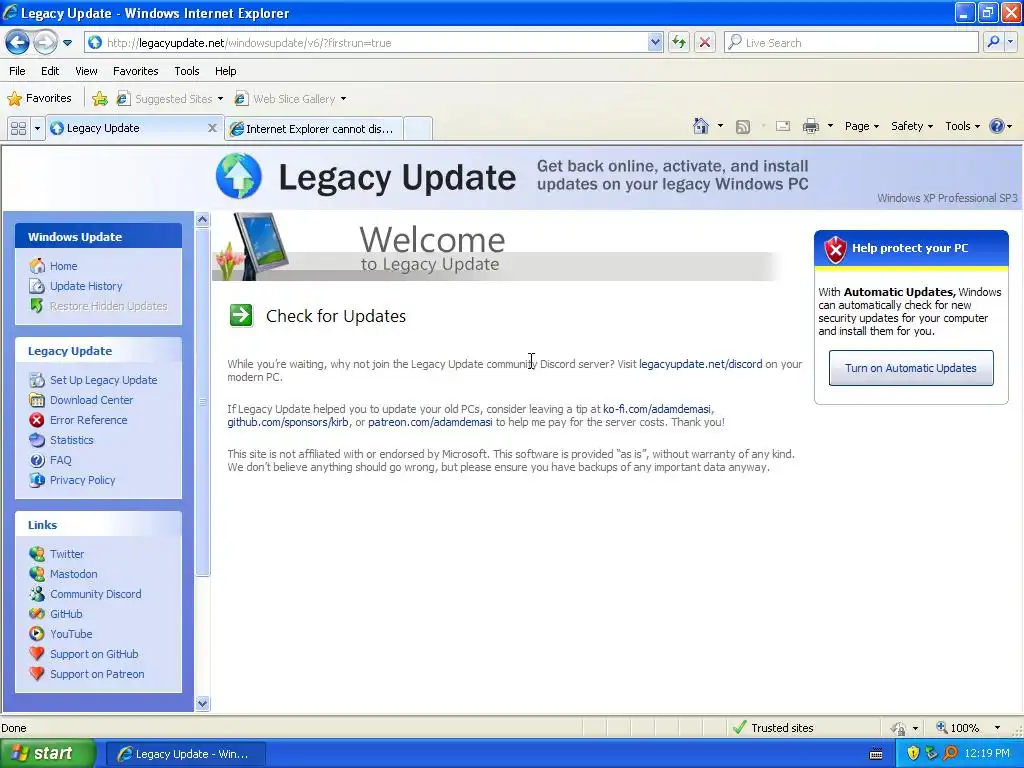The width and height of the screenshot is (1024, 768).
Task: Click the Error Reference red icon
Action: coord(37,420)
